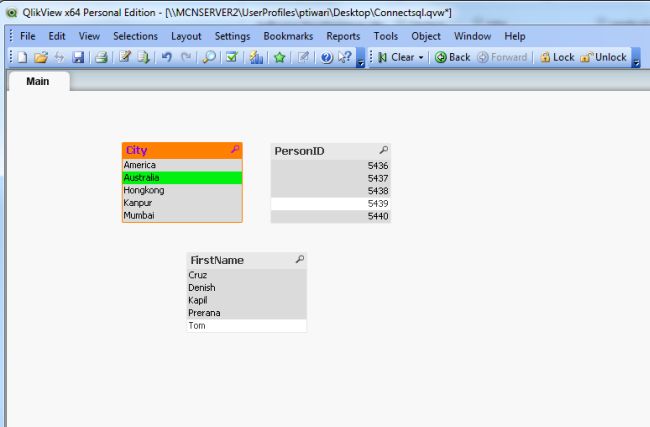650x427 pixels.
Task: Open the Window menu
Action: [473, 36]
